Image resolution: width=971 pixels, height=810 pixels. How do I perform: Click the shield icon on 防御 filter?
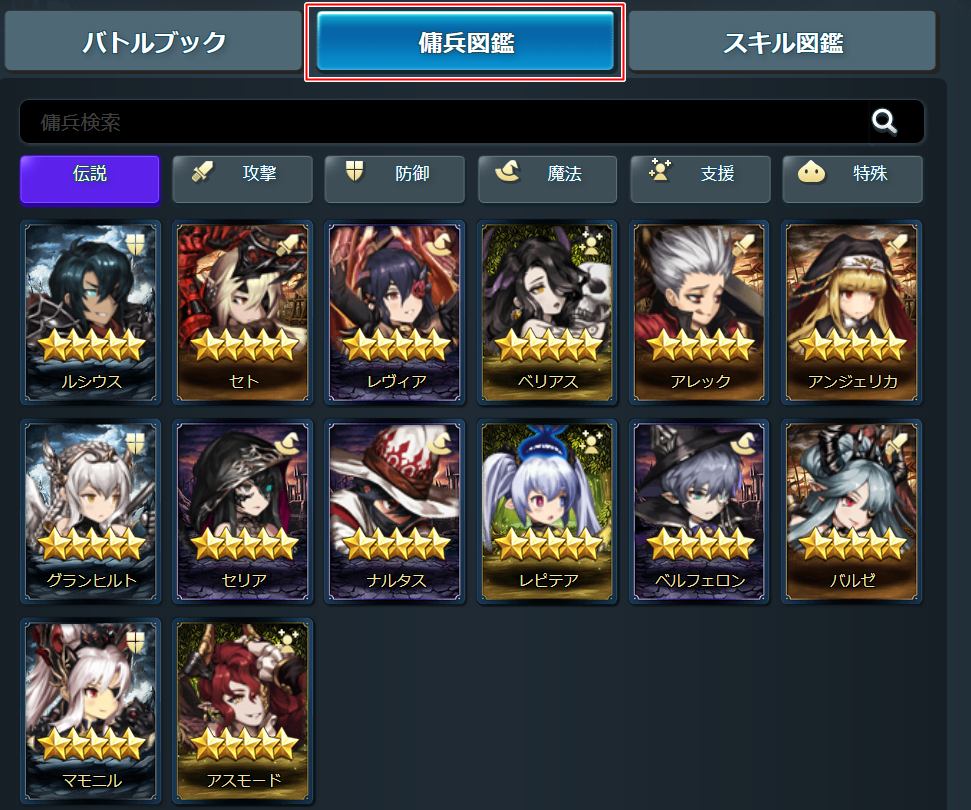[x=354, y=170]
